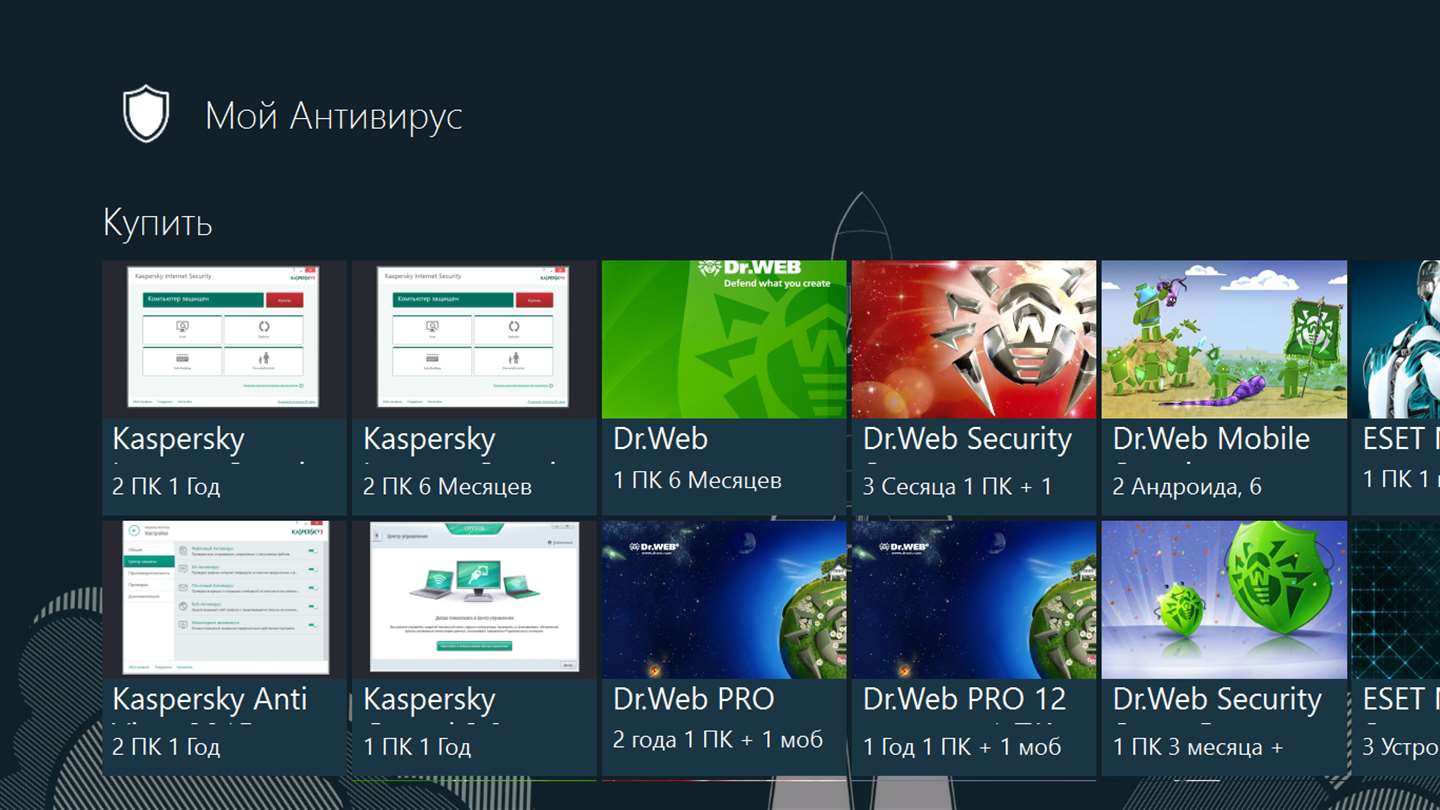Image resolution: width=1440 pixels, height=810 pixels.
Task: Open the Kaspersky Anti tile 2 ПК 1 Год
Action: tap(225, 648)
